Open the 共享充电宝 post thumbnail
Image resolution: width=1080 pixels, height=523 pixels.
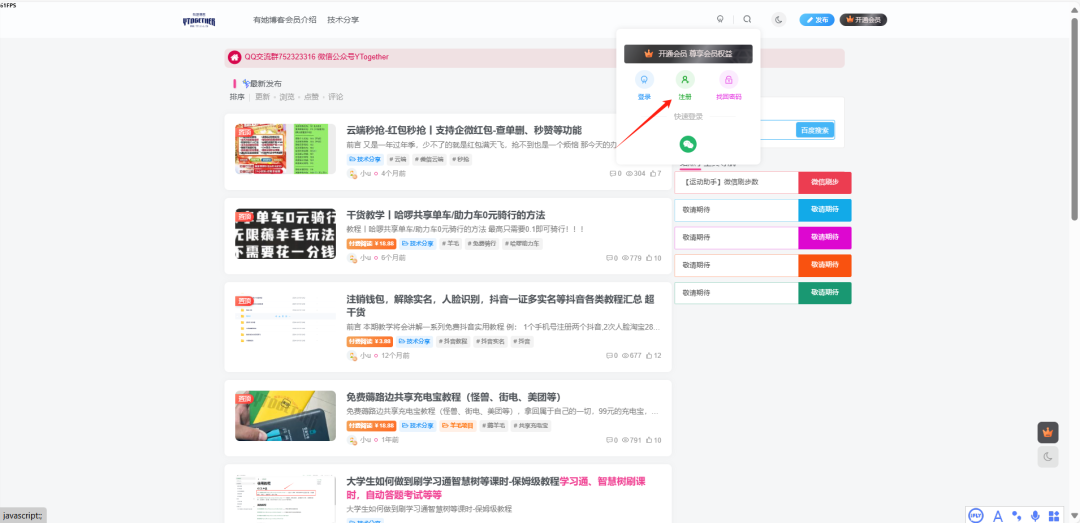[285, 416]
